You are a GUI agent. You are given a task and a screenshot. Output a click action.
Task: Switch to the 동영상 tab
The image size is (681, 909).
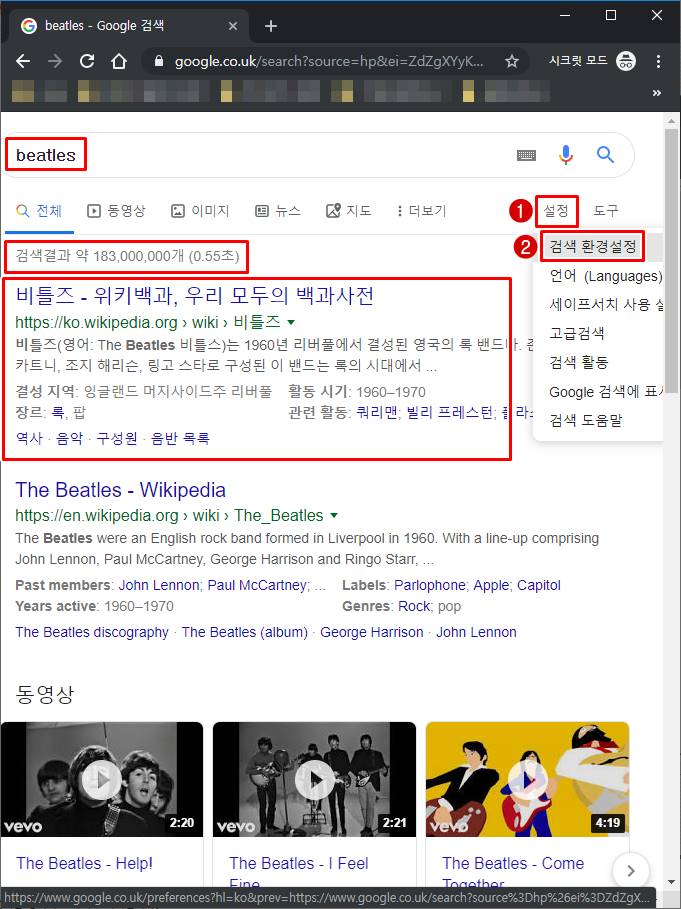click(x=116, y=211)
